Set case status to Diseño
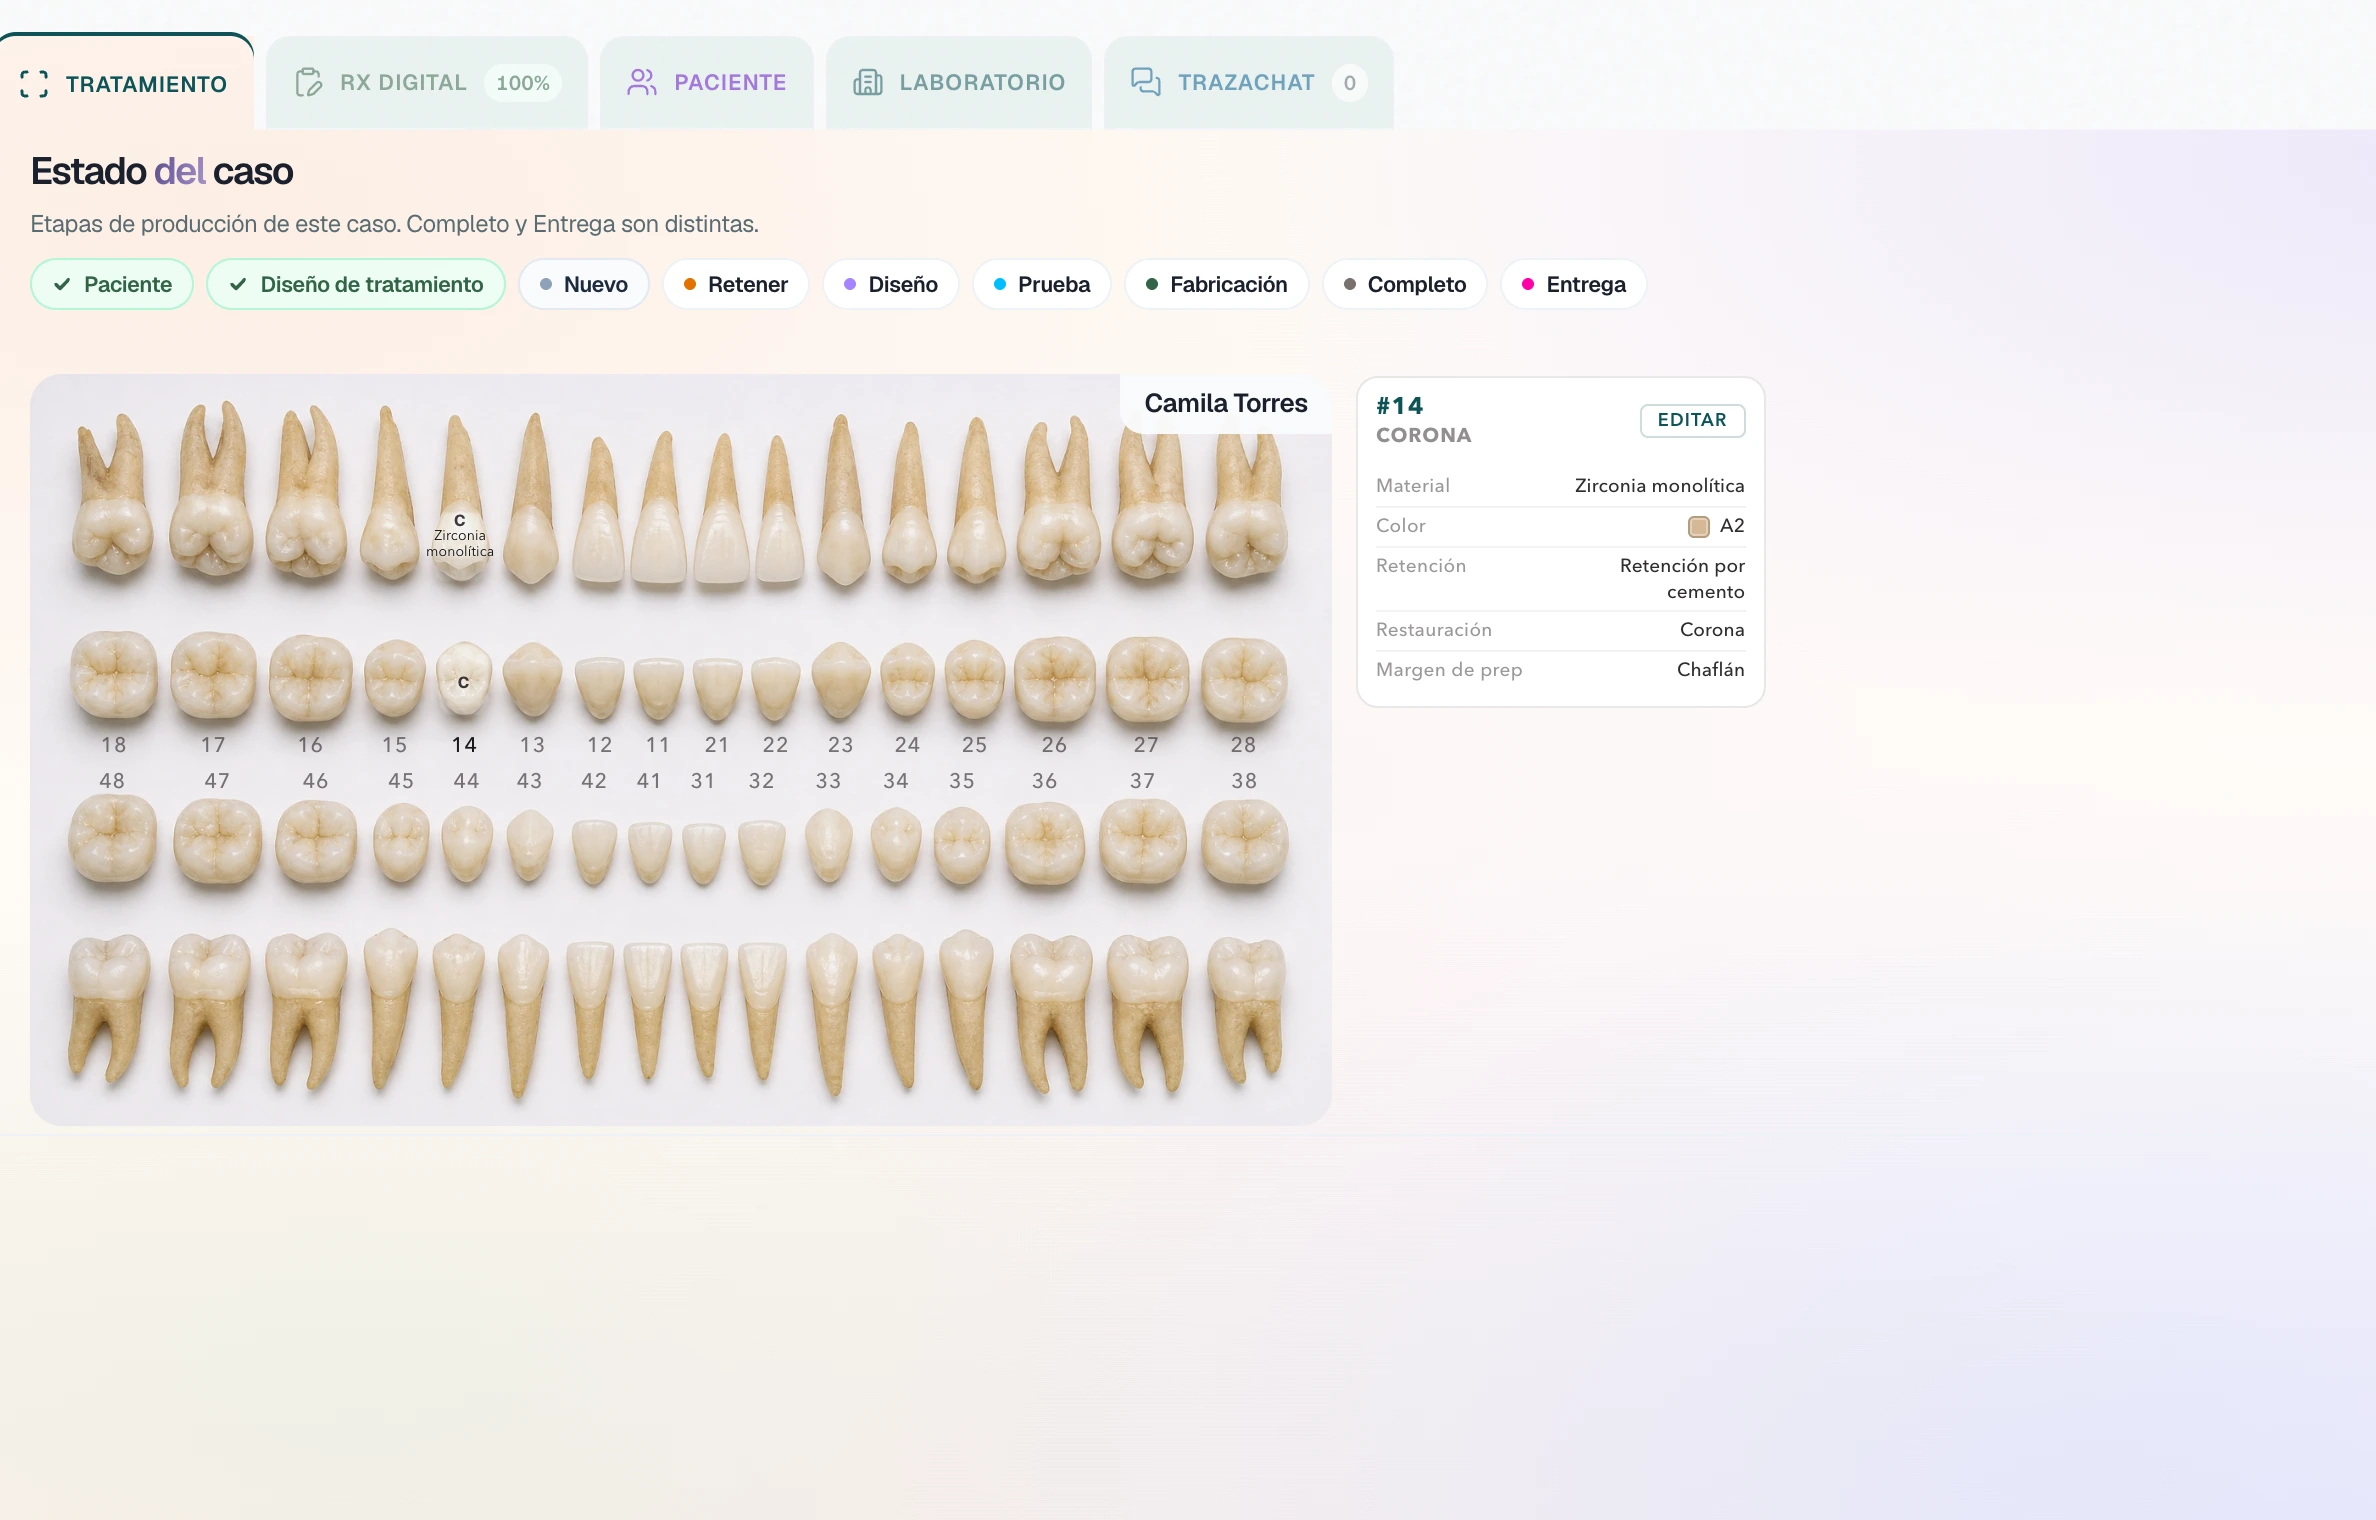The width and height of the screenshot is (2376, 1520). coord(891,284)
